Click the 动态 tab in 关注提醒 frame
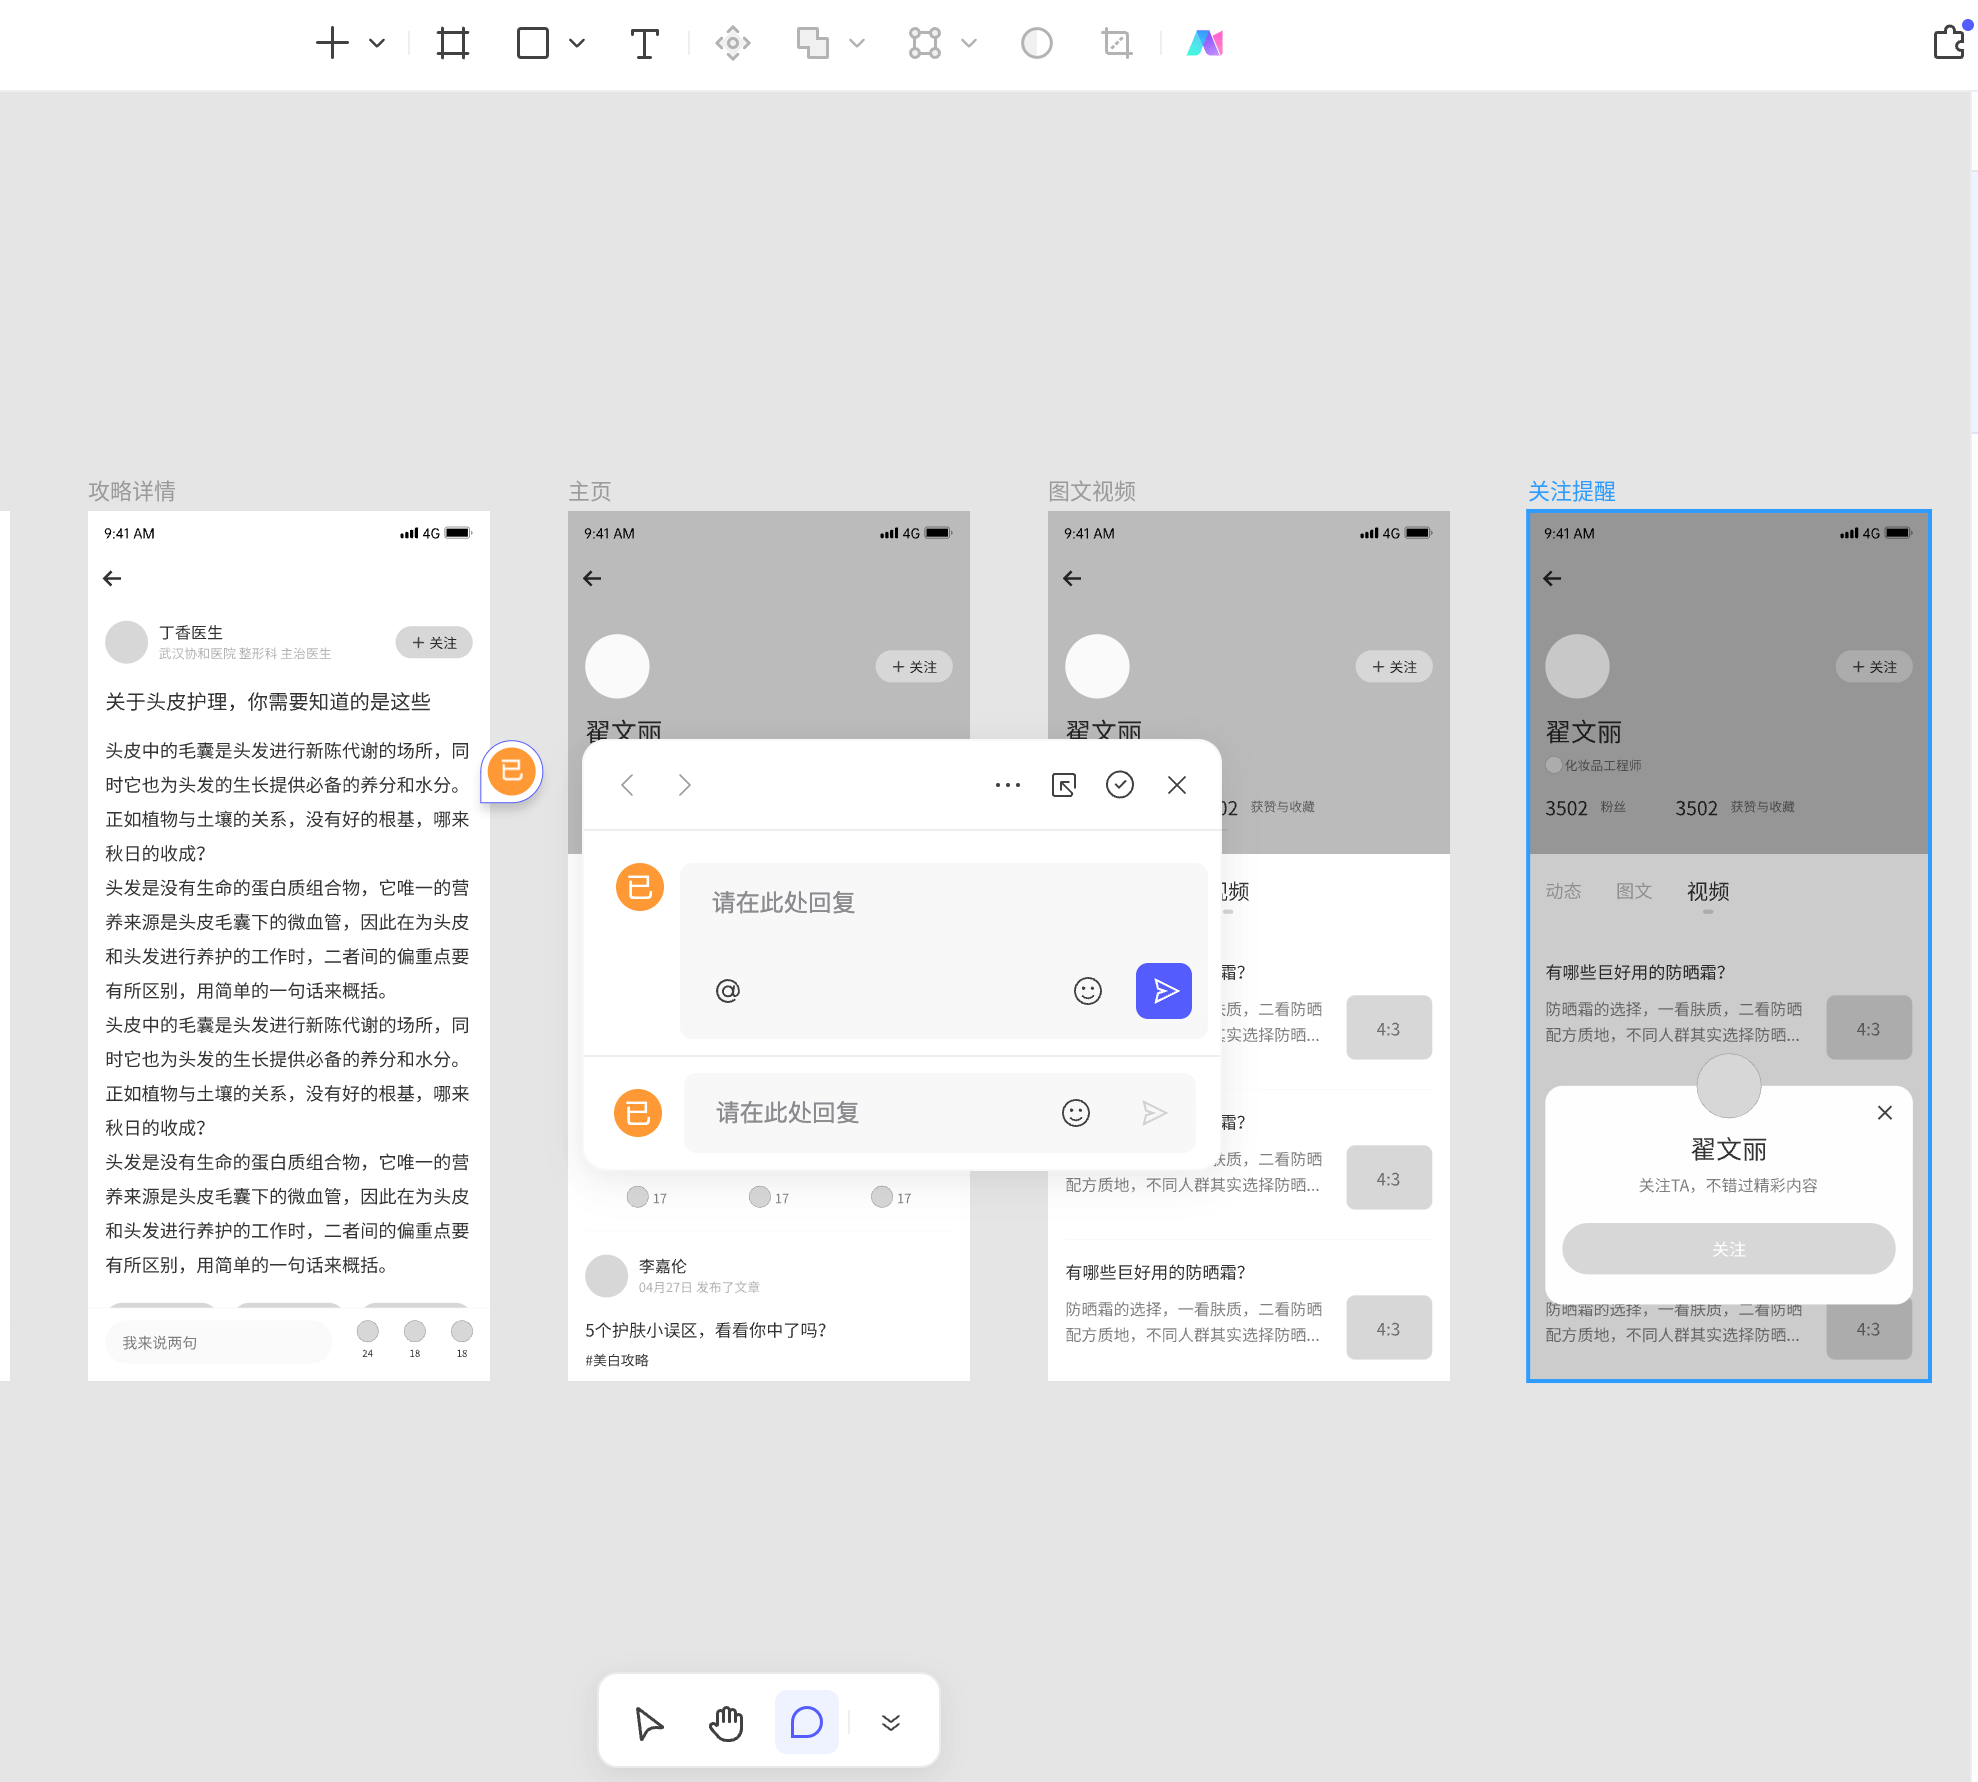This screenshot has width=1978, height=1782. click(1564, 891)
